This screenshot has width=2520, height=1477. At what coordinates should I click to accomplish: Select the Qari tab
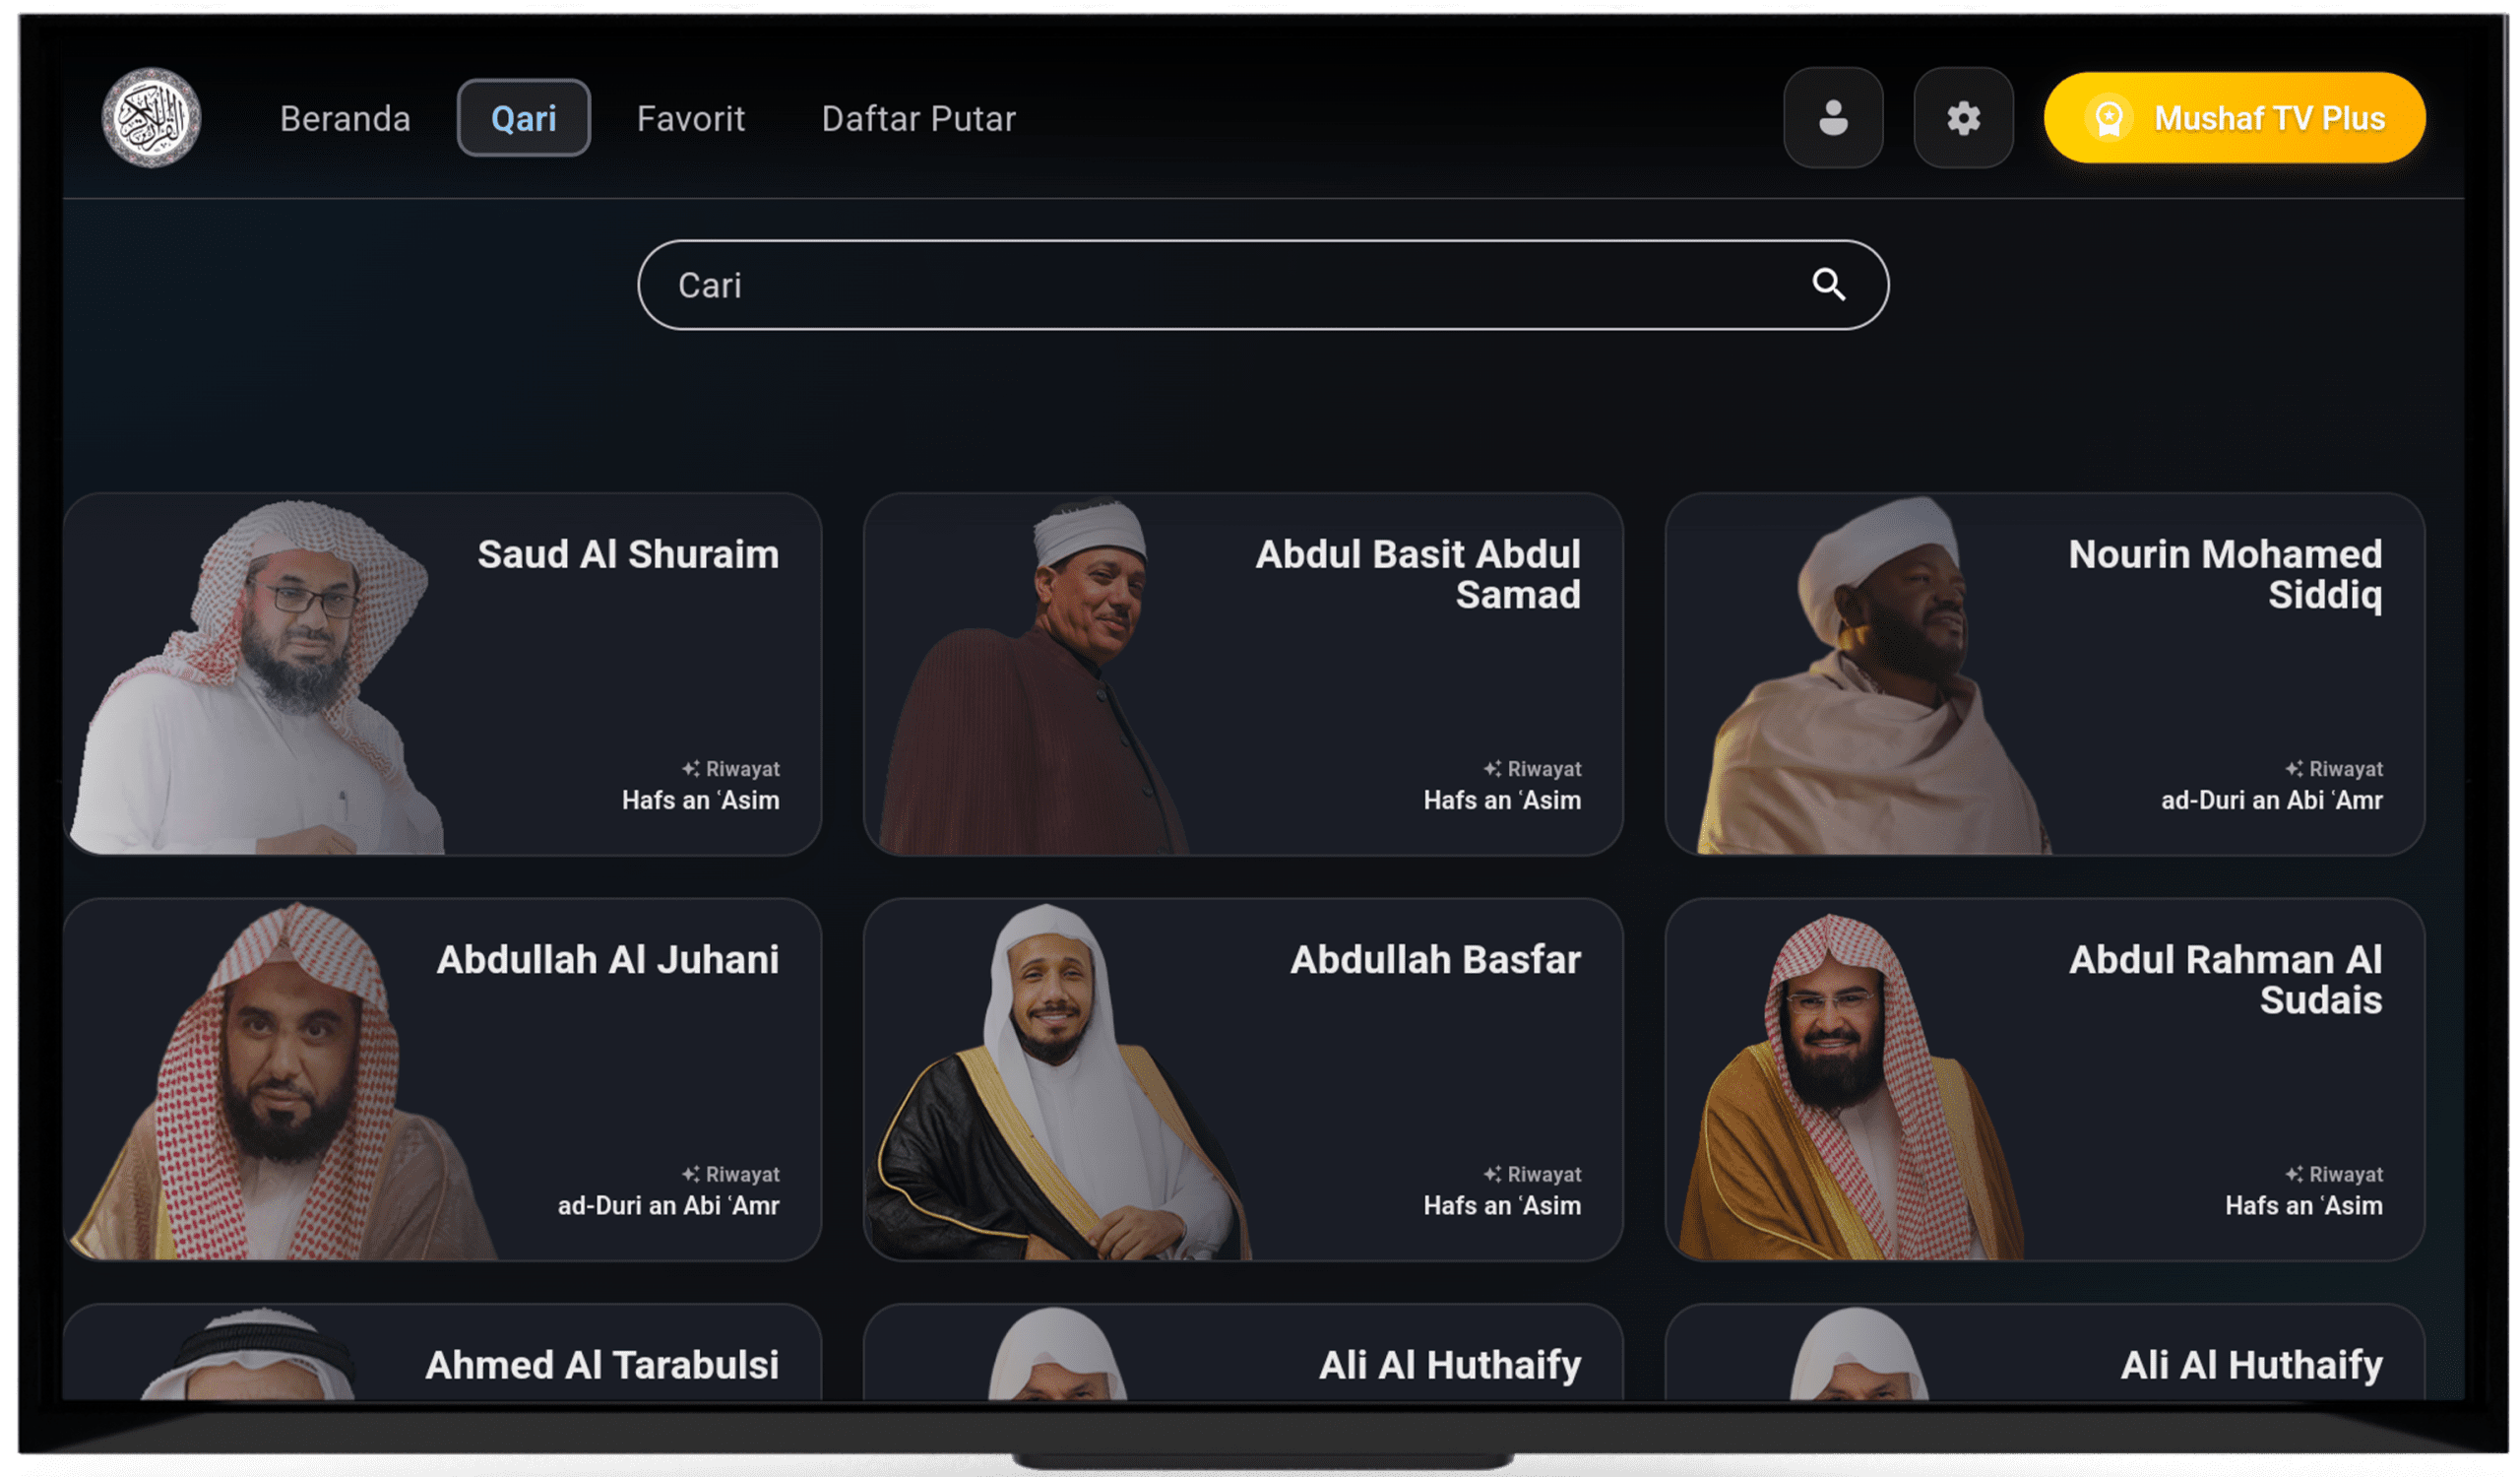[x=523, y=118]
